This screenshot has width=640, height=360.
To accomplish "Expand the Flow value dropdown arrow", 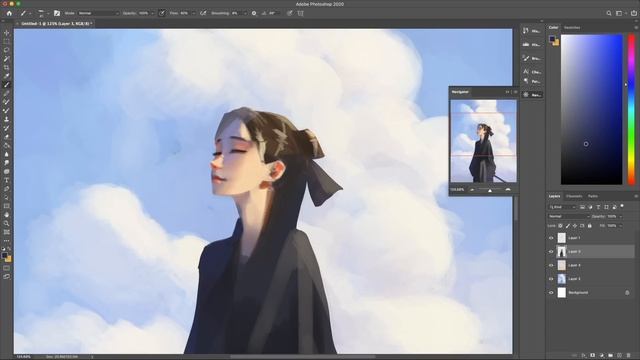I will [193, 13].
